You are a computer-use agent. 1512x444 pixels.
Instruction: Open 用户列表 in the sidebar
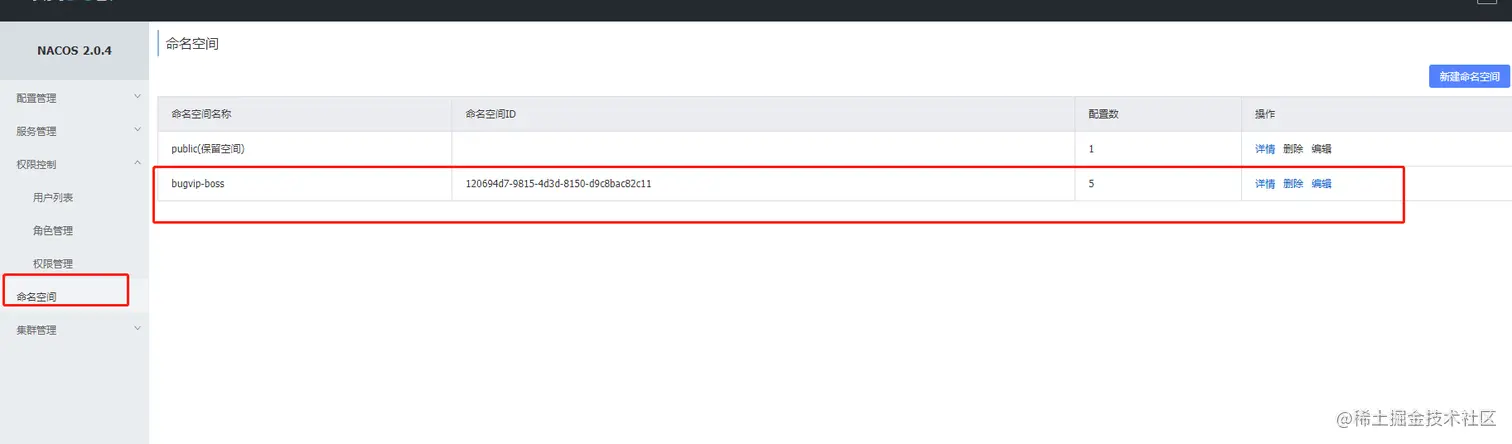(53, 197)
